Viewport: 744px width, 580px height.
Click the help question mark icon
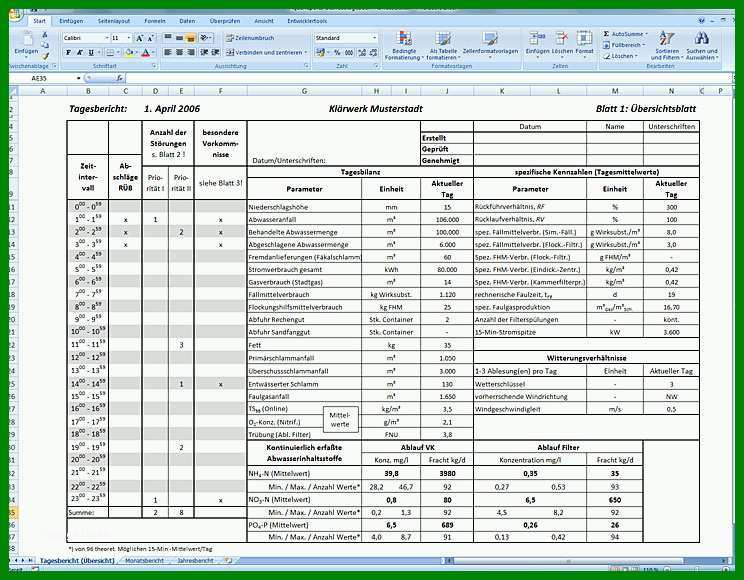(x=701, y=21)
